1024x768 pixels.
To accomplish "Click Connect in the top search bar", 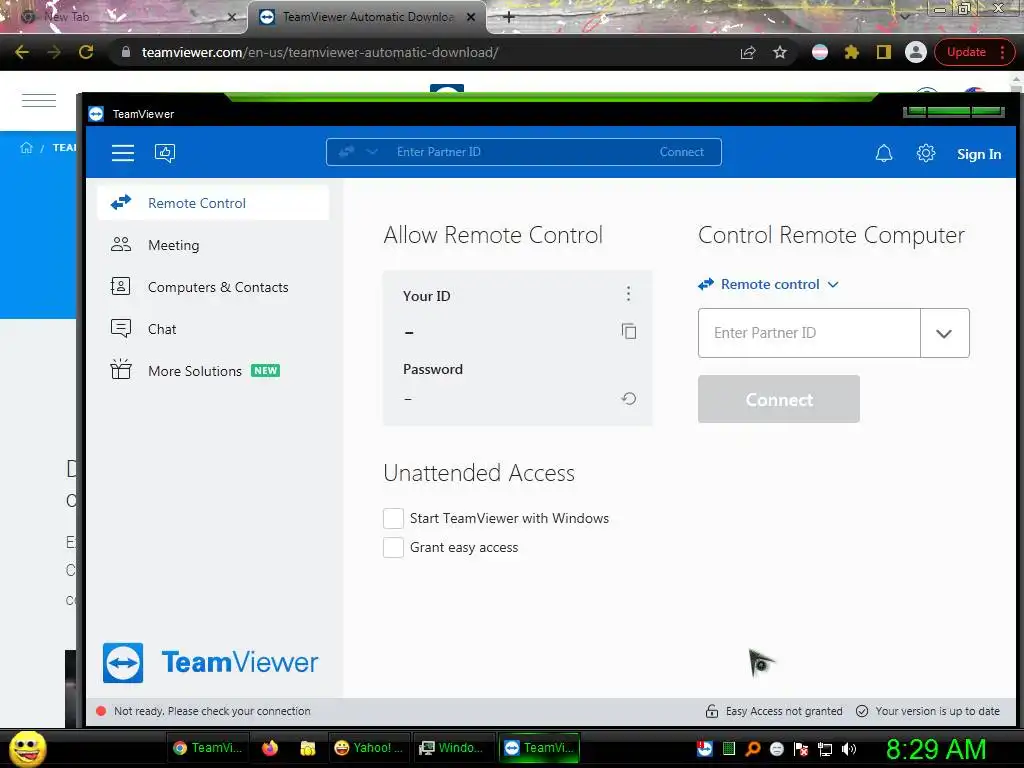I will click(681, 152).
